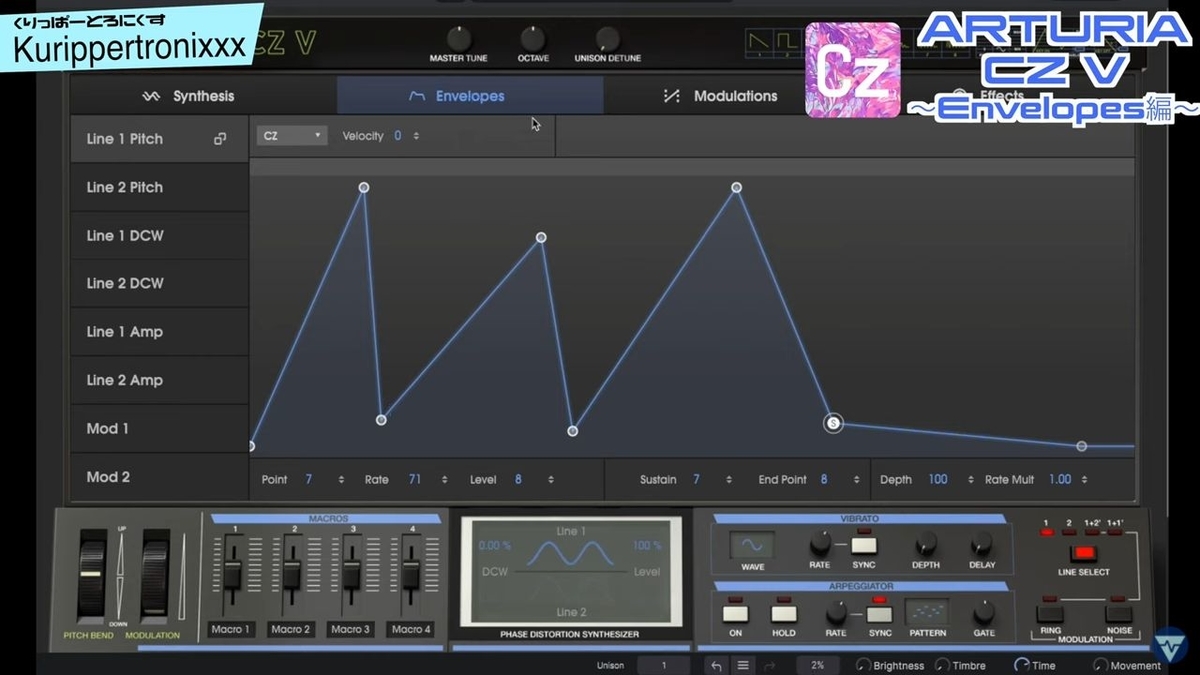This screenshot has width=1200, height=675.
Task: Click the Movement macro knob
Action: pyautogui.click(x=1100, y=665)
